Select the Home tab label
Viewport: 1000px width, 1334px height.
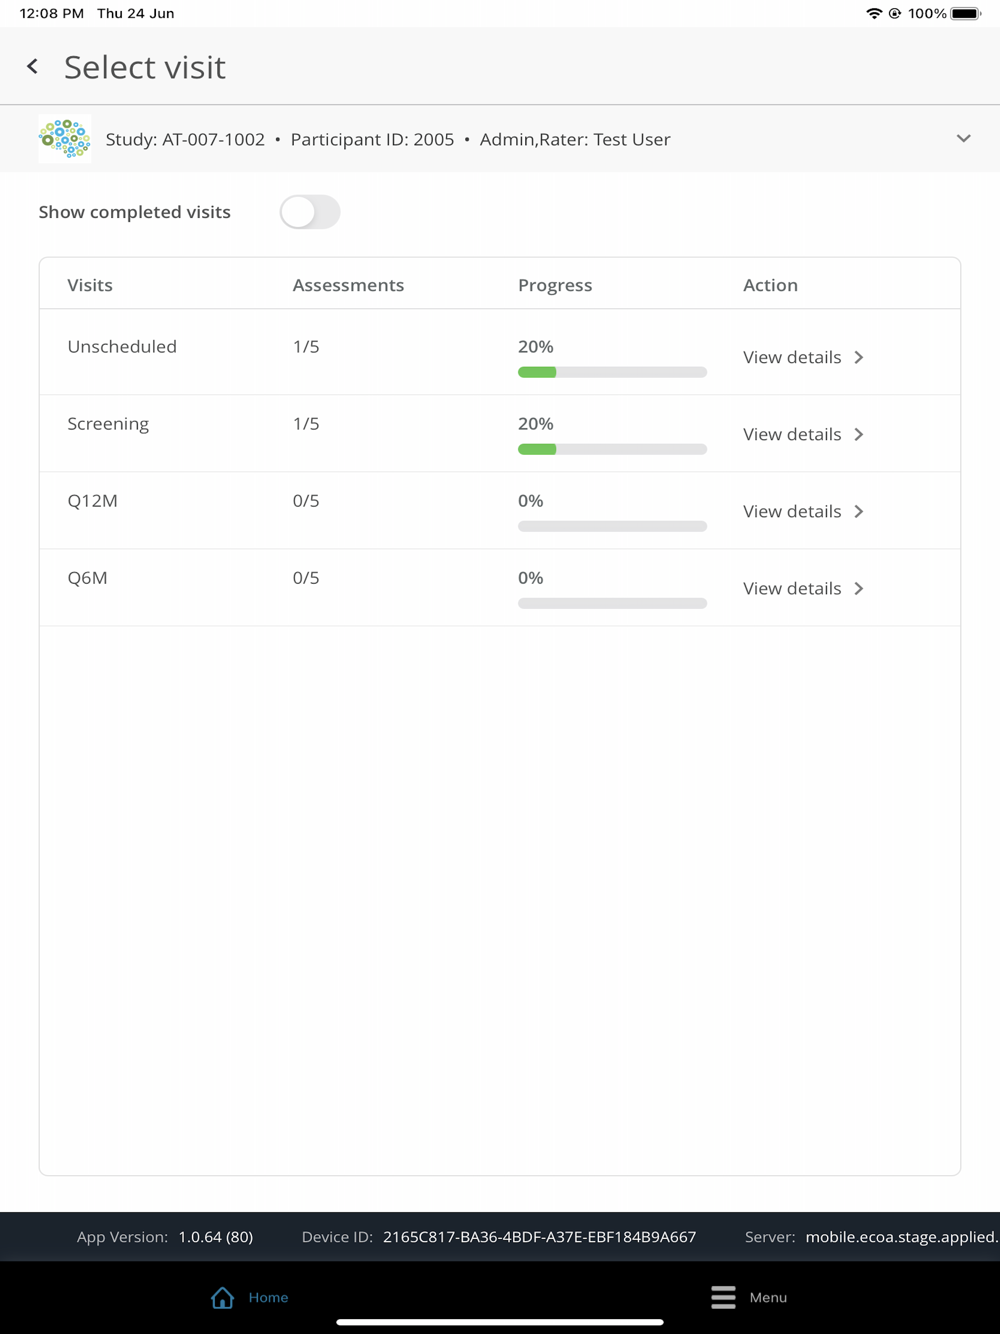click(268, 1297)
